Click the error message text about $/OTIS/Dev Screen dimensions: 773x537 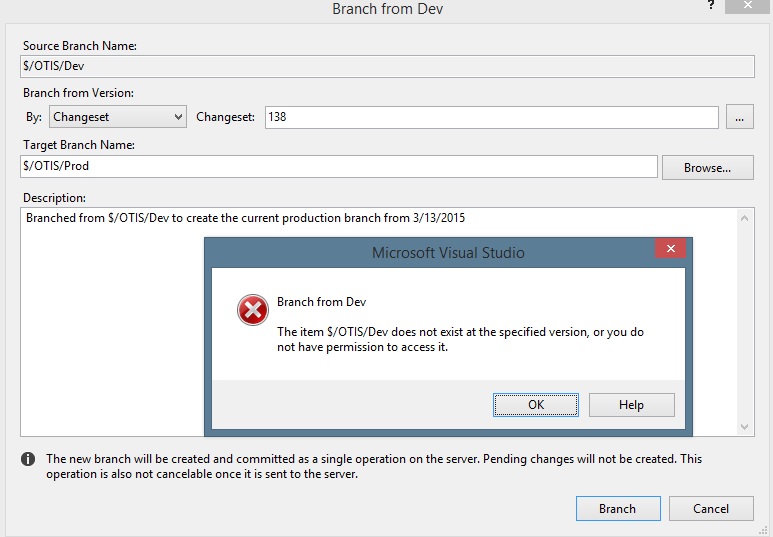(460, 339)
